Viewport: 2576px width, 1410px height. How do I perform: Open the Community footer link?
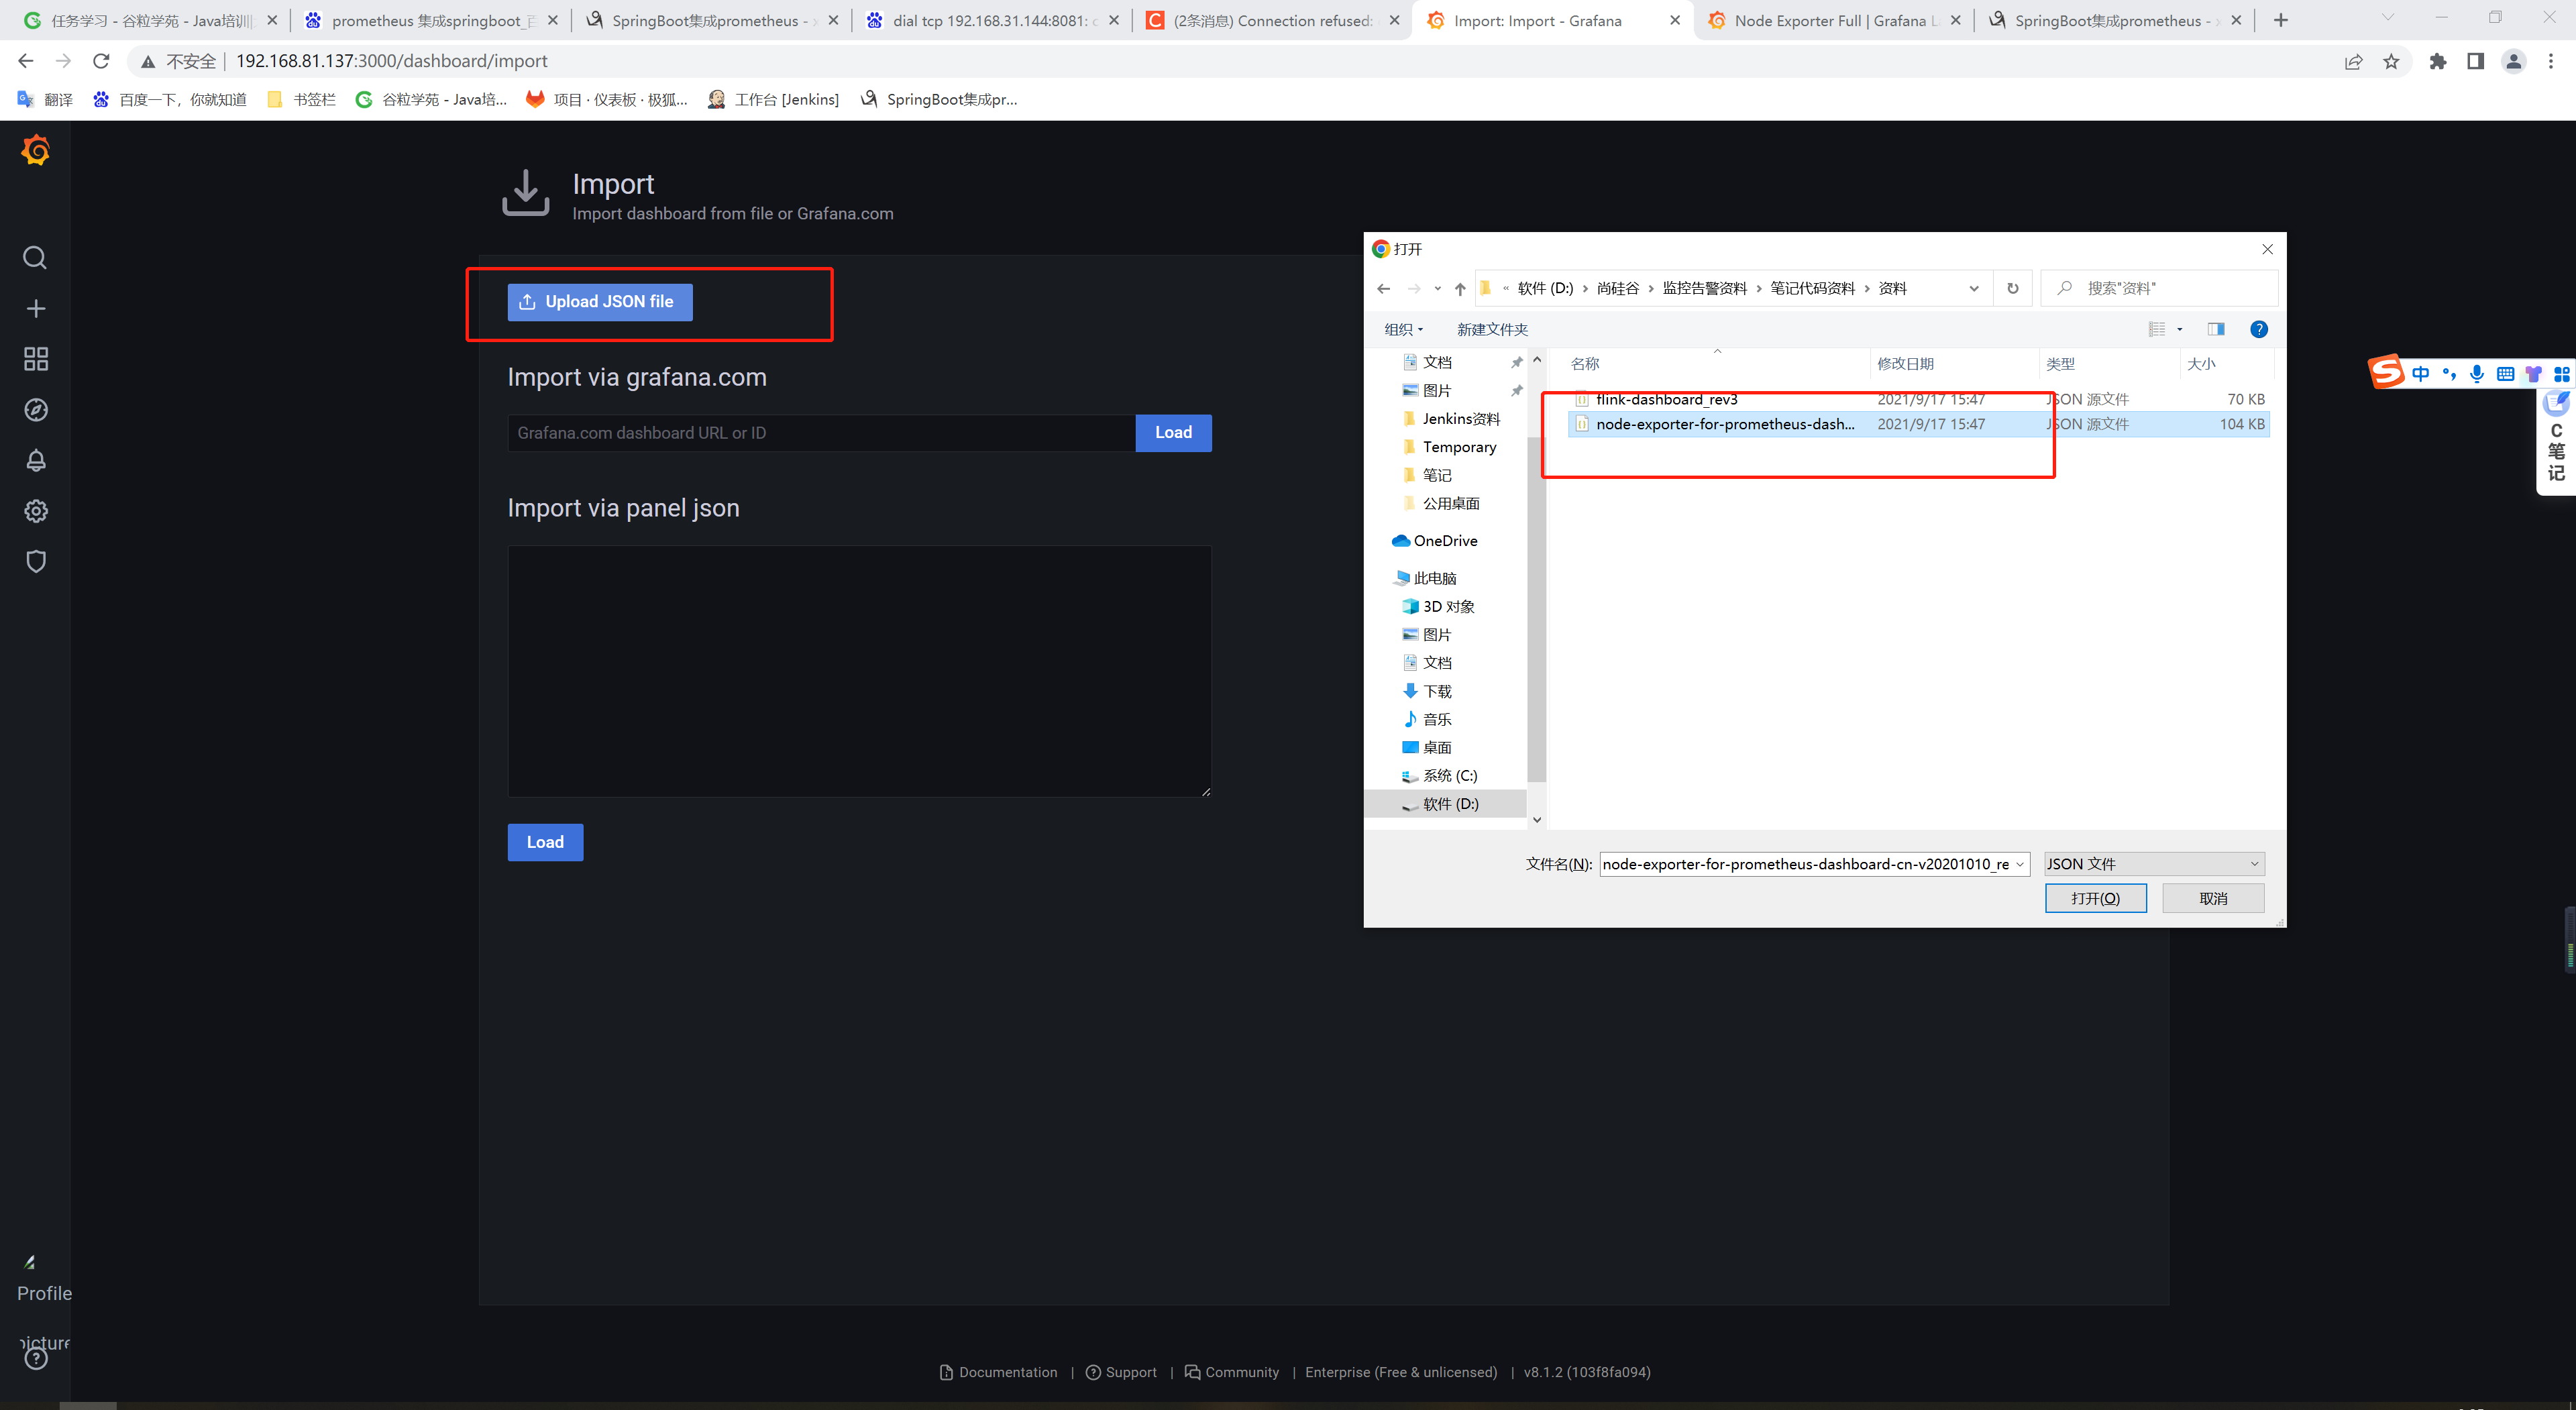pyautogui.click(x=1232, y=1372)
